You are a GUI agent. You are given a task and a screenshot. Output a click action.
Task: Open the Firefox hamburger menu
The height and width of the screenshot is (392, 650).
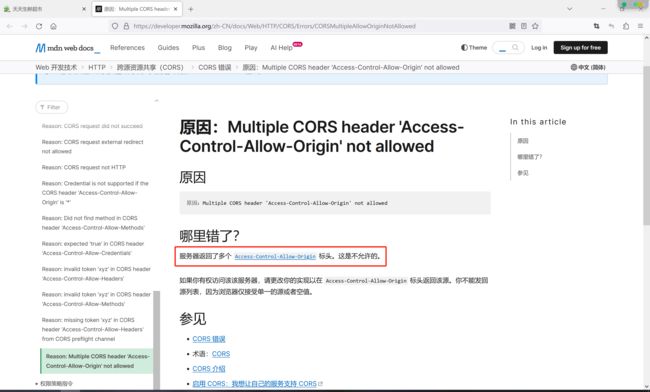(640, 26)
